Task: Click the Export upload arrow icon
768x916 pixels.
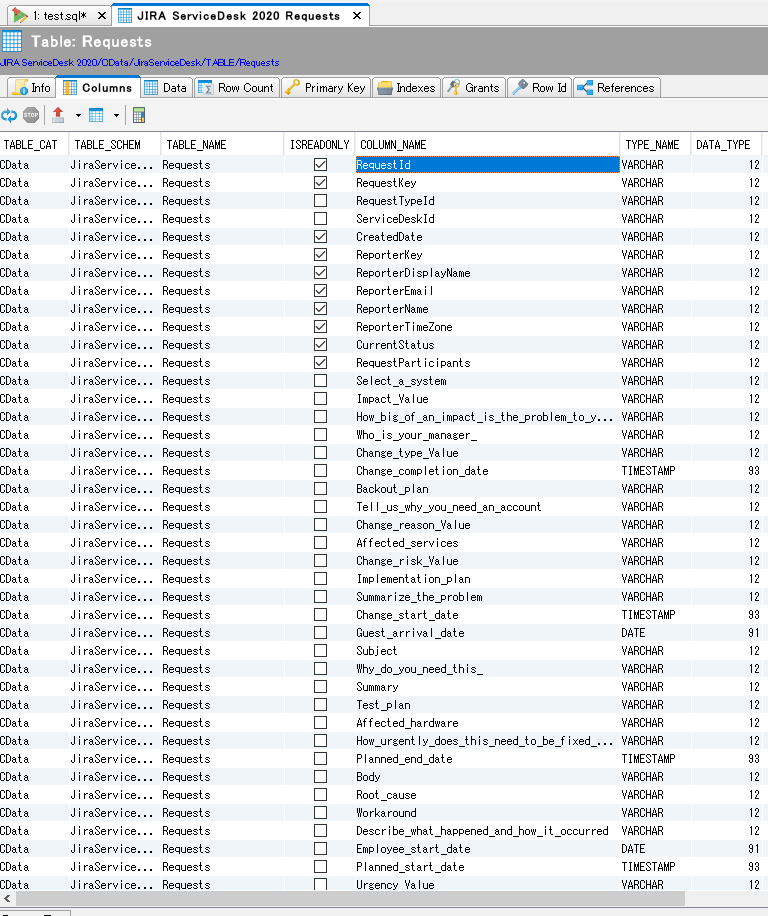Action: pyautogui.click(x=58, y=115)
